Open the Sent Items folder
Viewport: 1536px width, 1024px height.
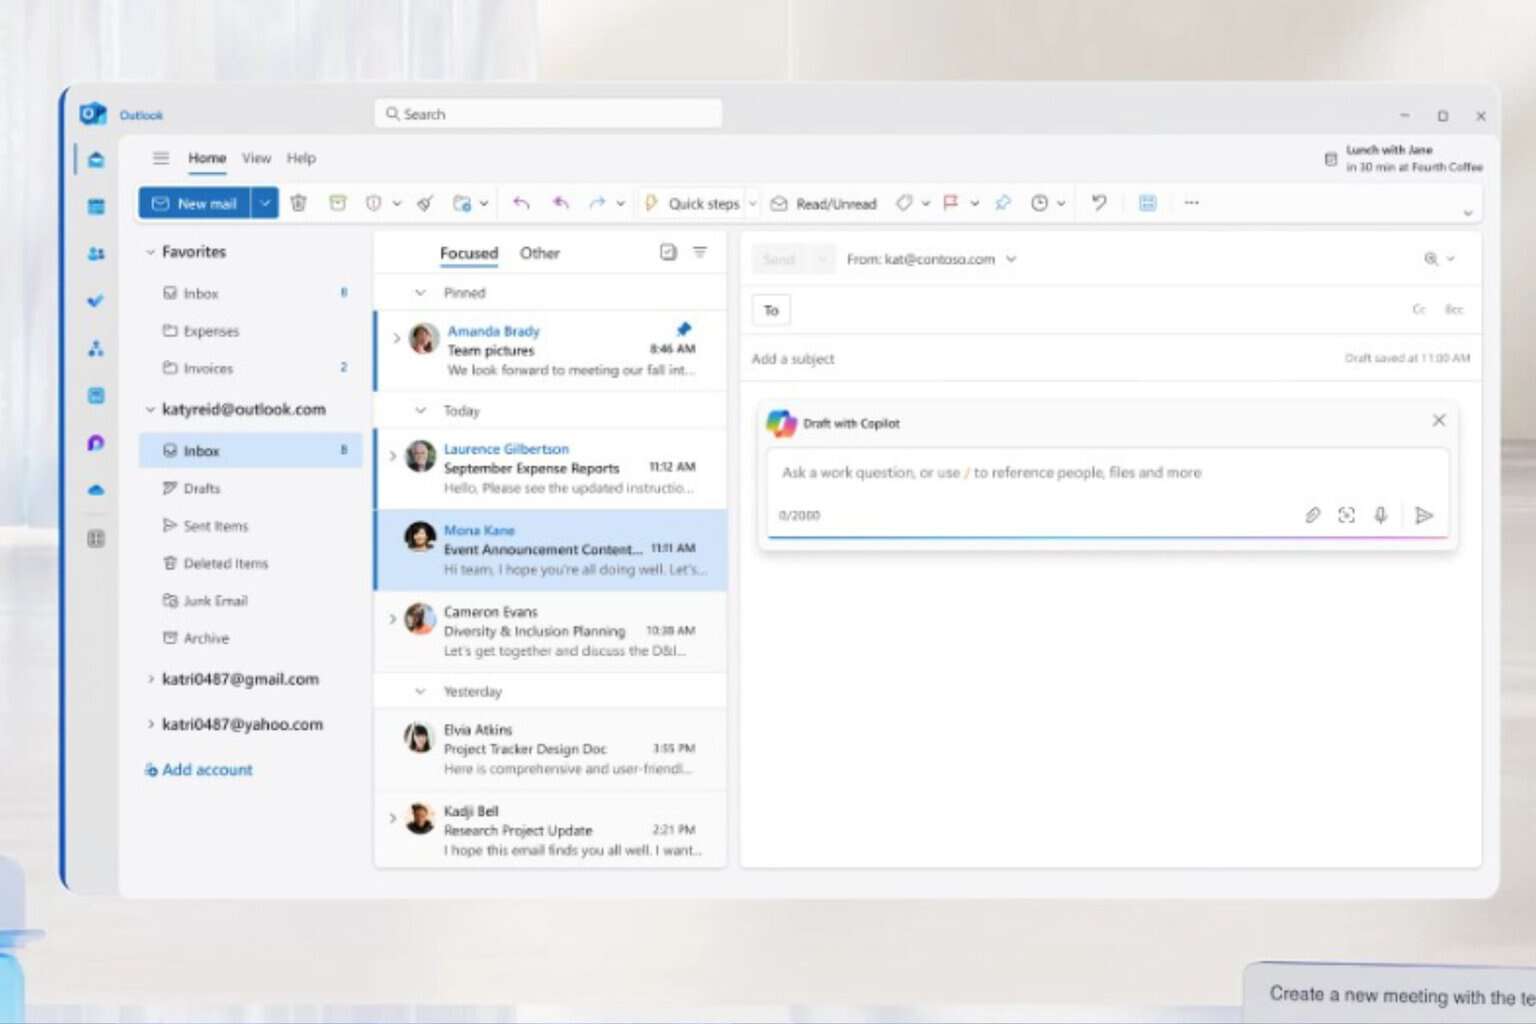point(250,526)
